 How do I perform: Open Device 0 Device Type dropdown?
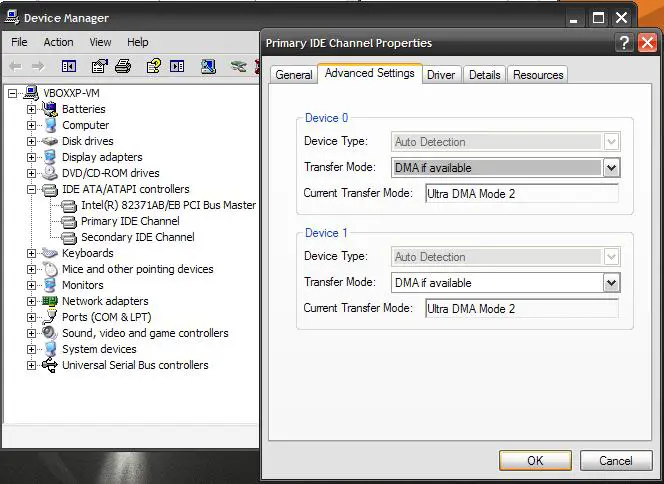(611, 142)
